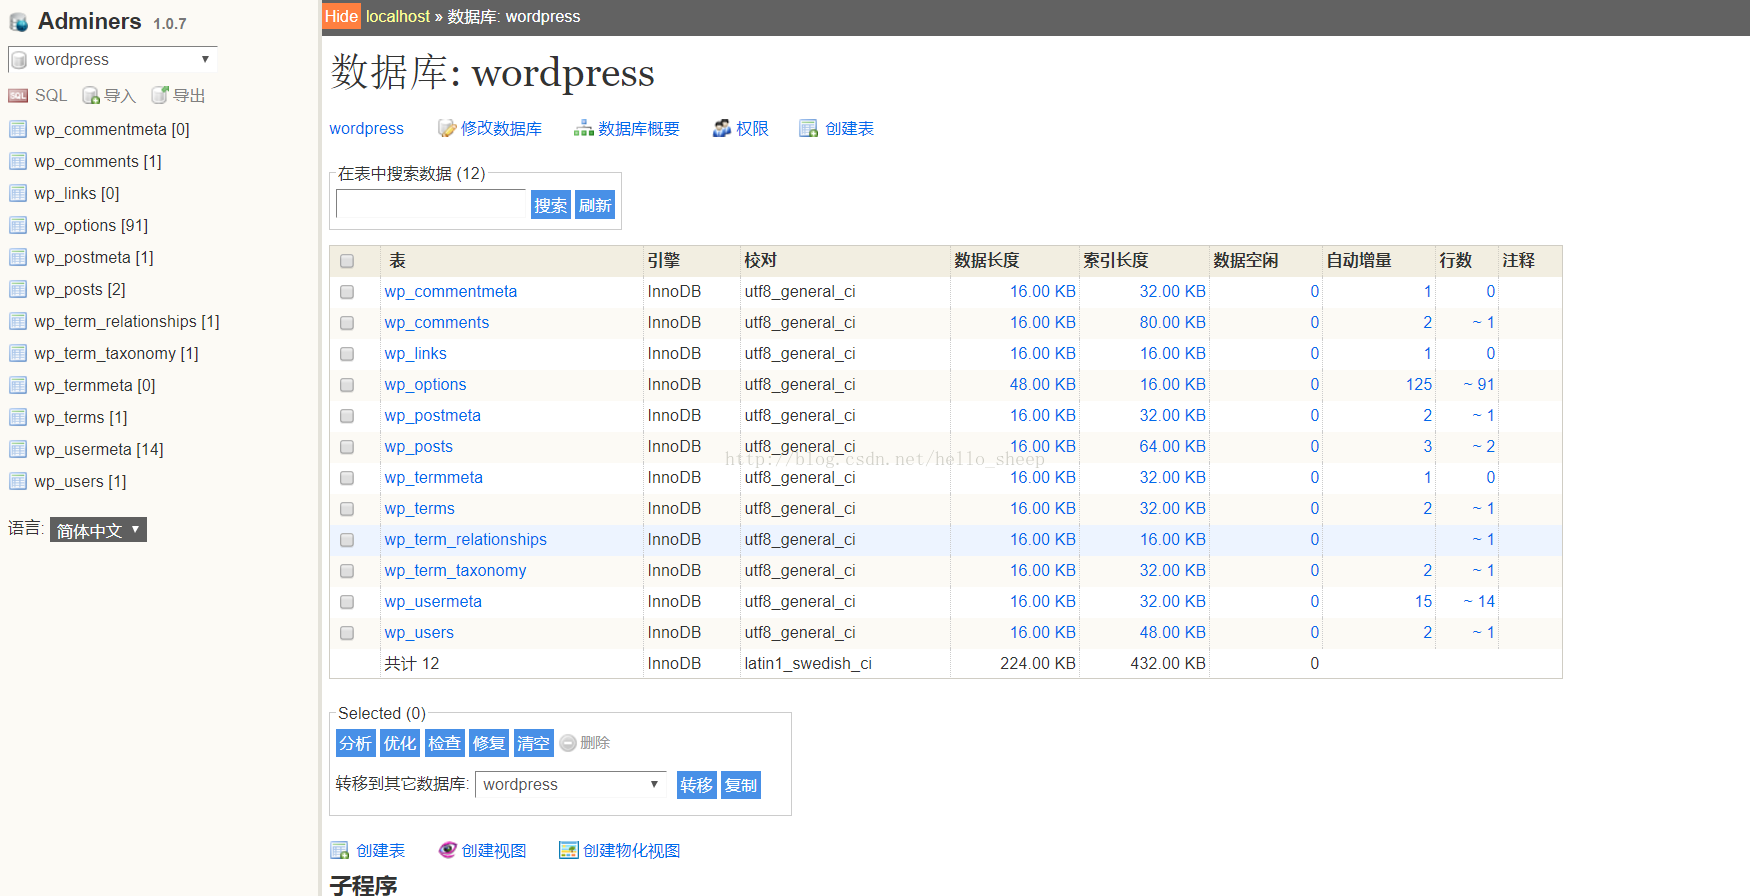Open SQL command icon in sidebar

[x=18, y=96]
